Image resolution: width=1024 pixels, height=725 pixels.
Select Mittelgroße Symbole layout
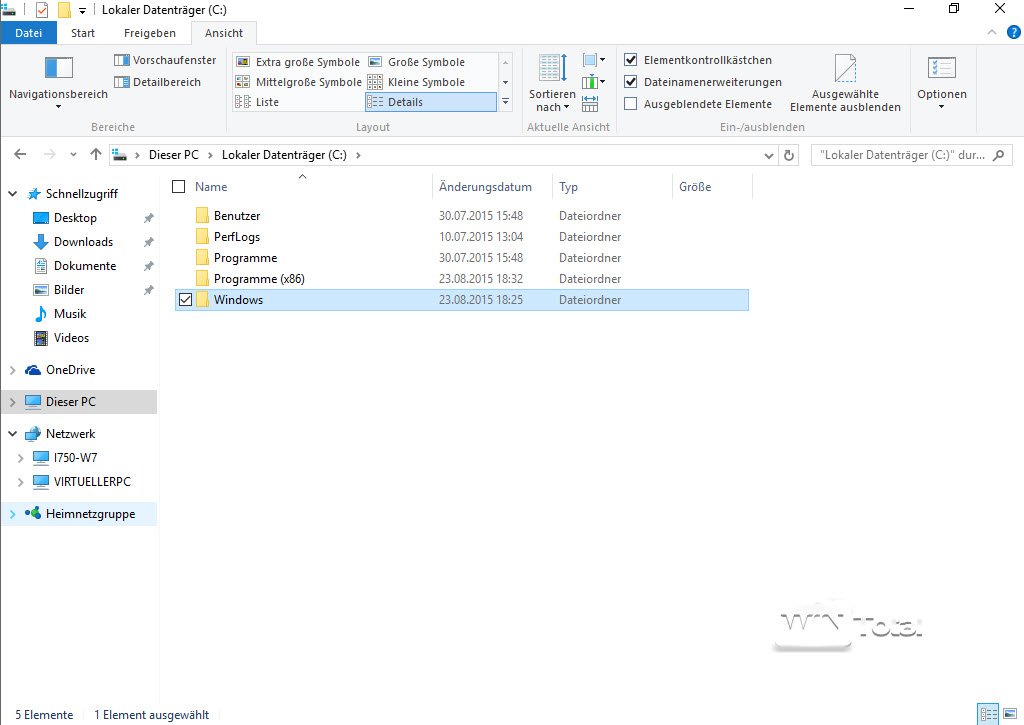[x=298, y=82]
